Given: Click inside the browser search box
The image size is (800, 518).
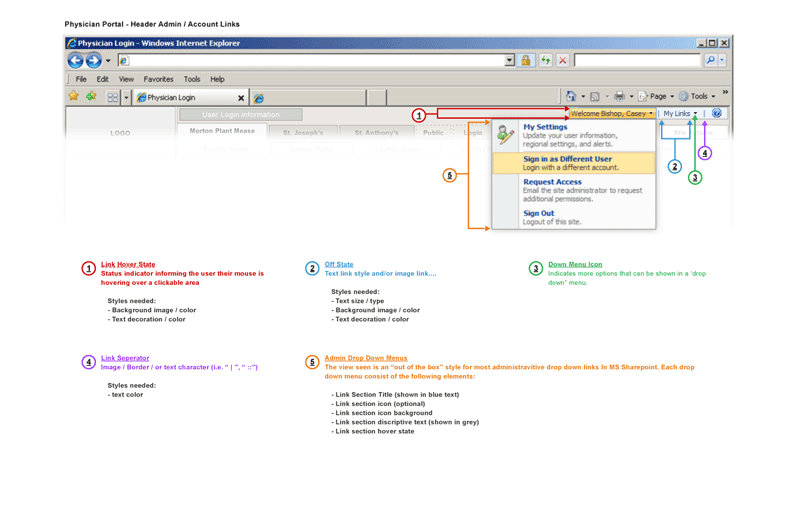Looking at the screenshot, I should tap(637, 61).
